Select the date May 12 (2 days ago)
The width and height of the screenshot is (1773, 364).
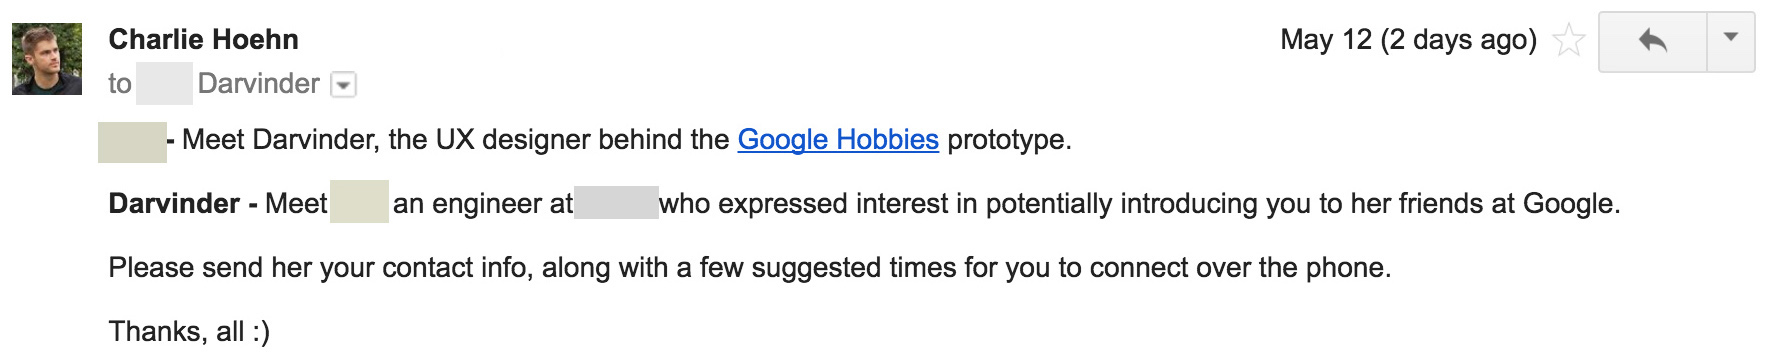[x=1408, y=40]
